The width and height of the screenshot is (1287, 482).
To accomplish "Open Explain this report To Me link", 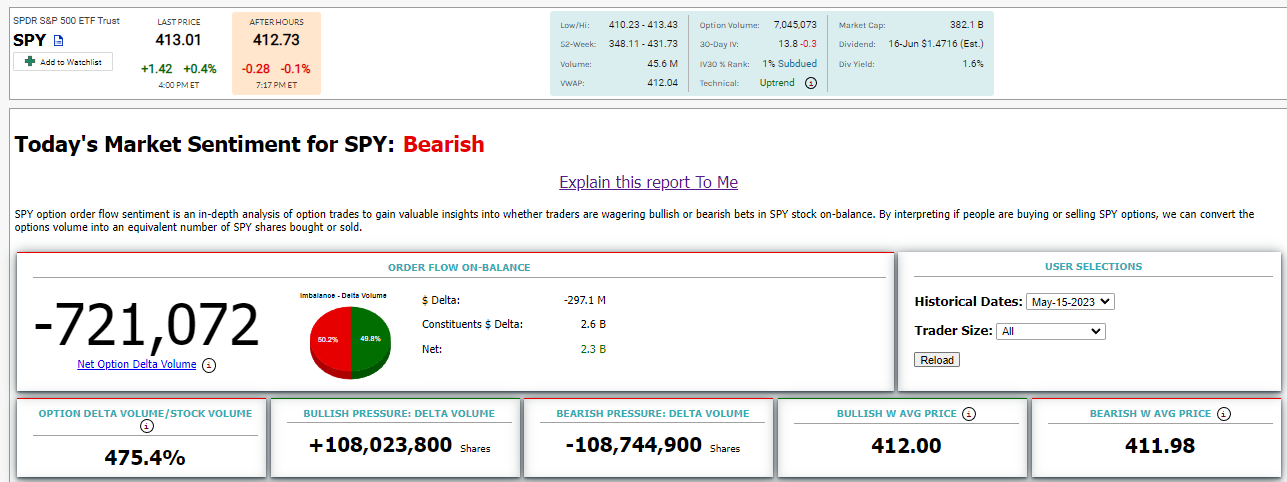I will pos(648,182).
